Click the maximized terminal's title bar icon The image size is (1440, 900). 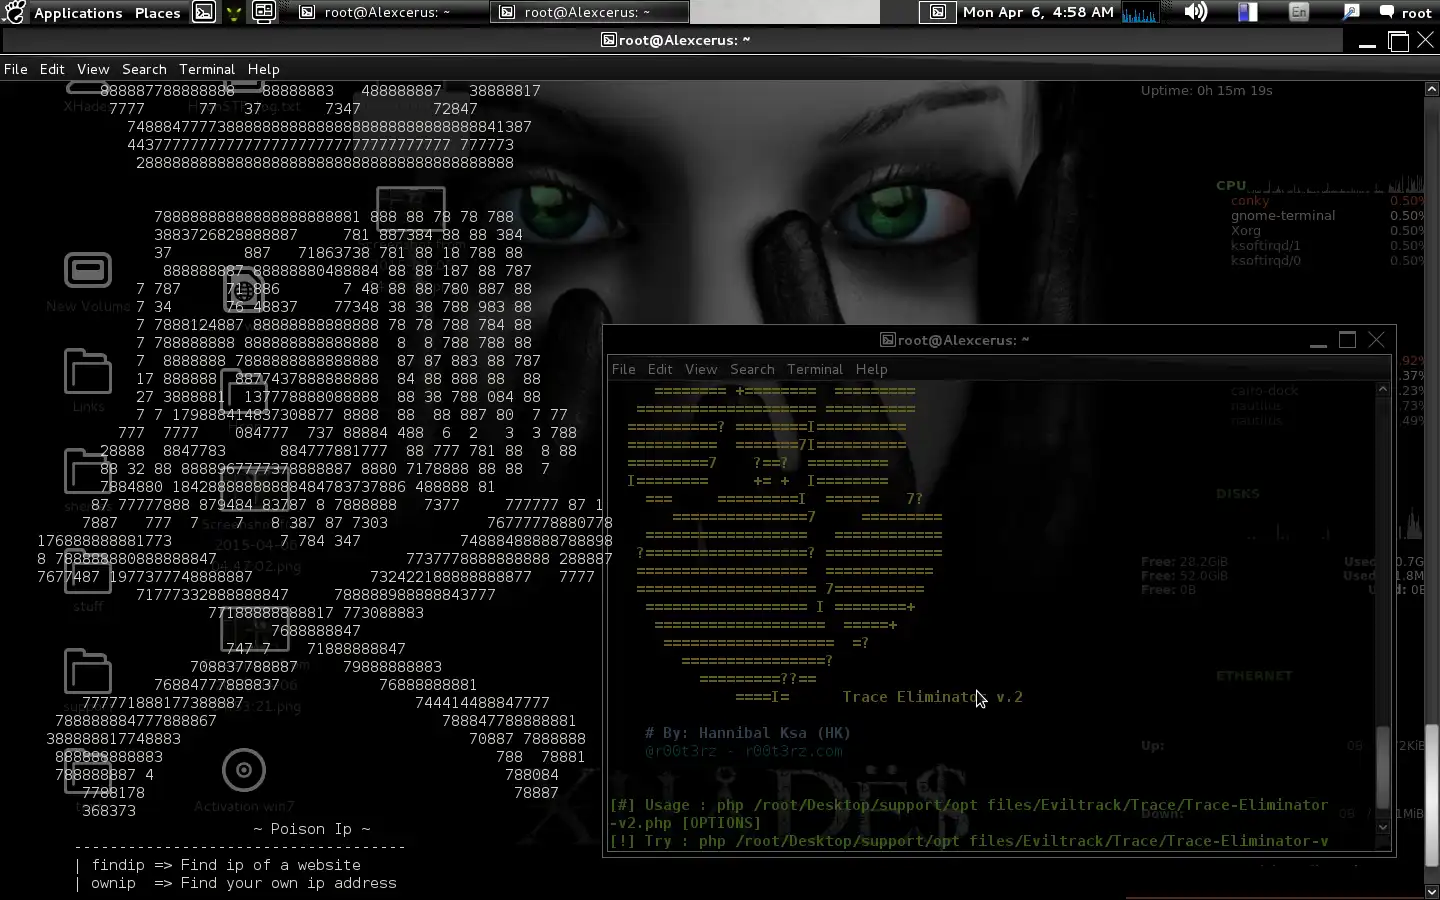pyautogui.click(x=608, y=40)
